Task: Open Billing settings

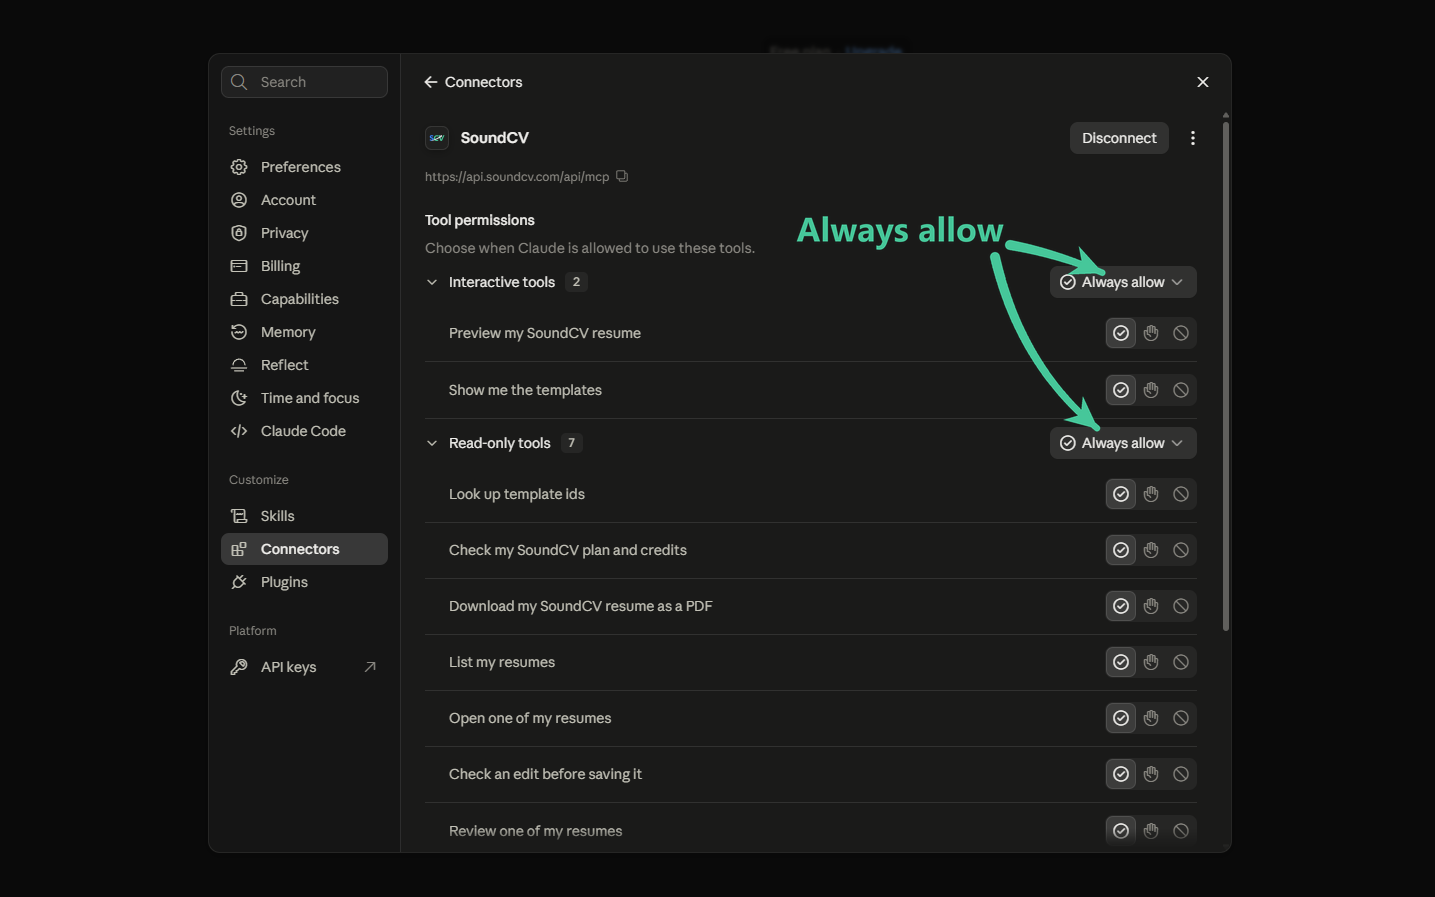Action: [x=304, y=266]
